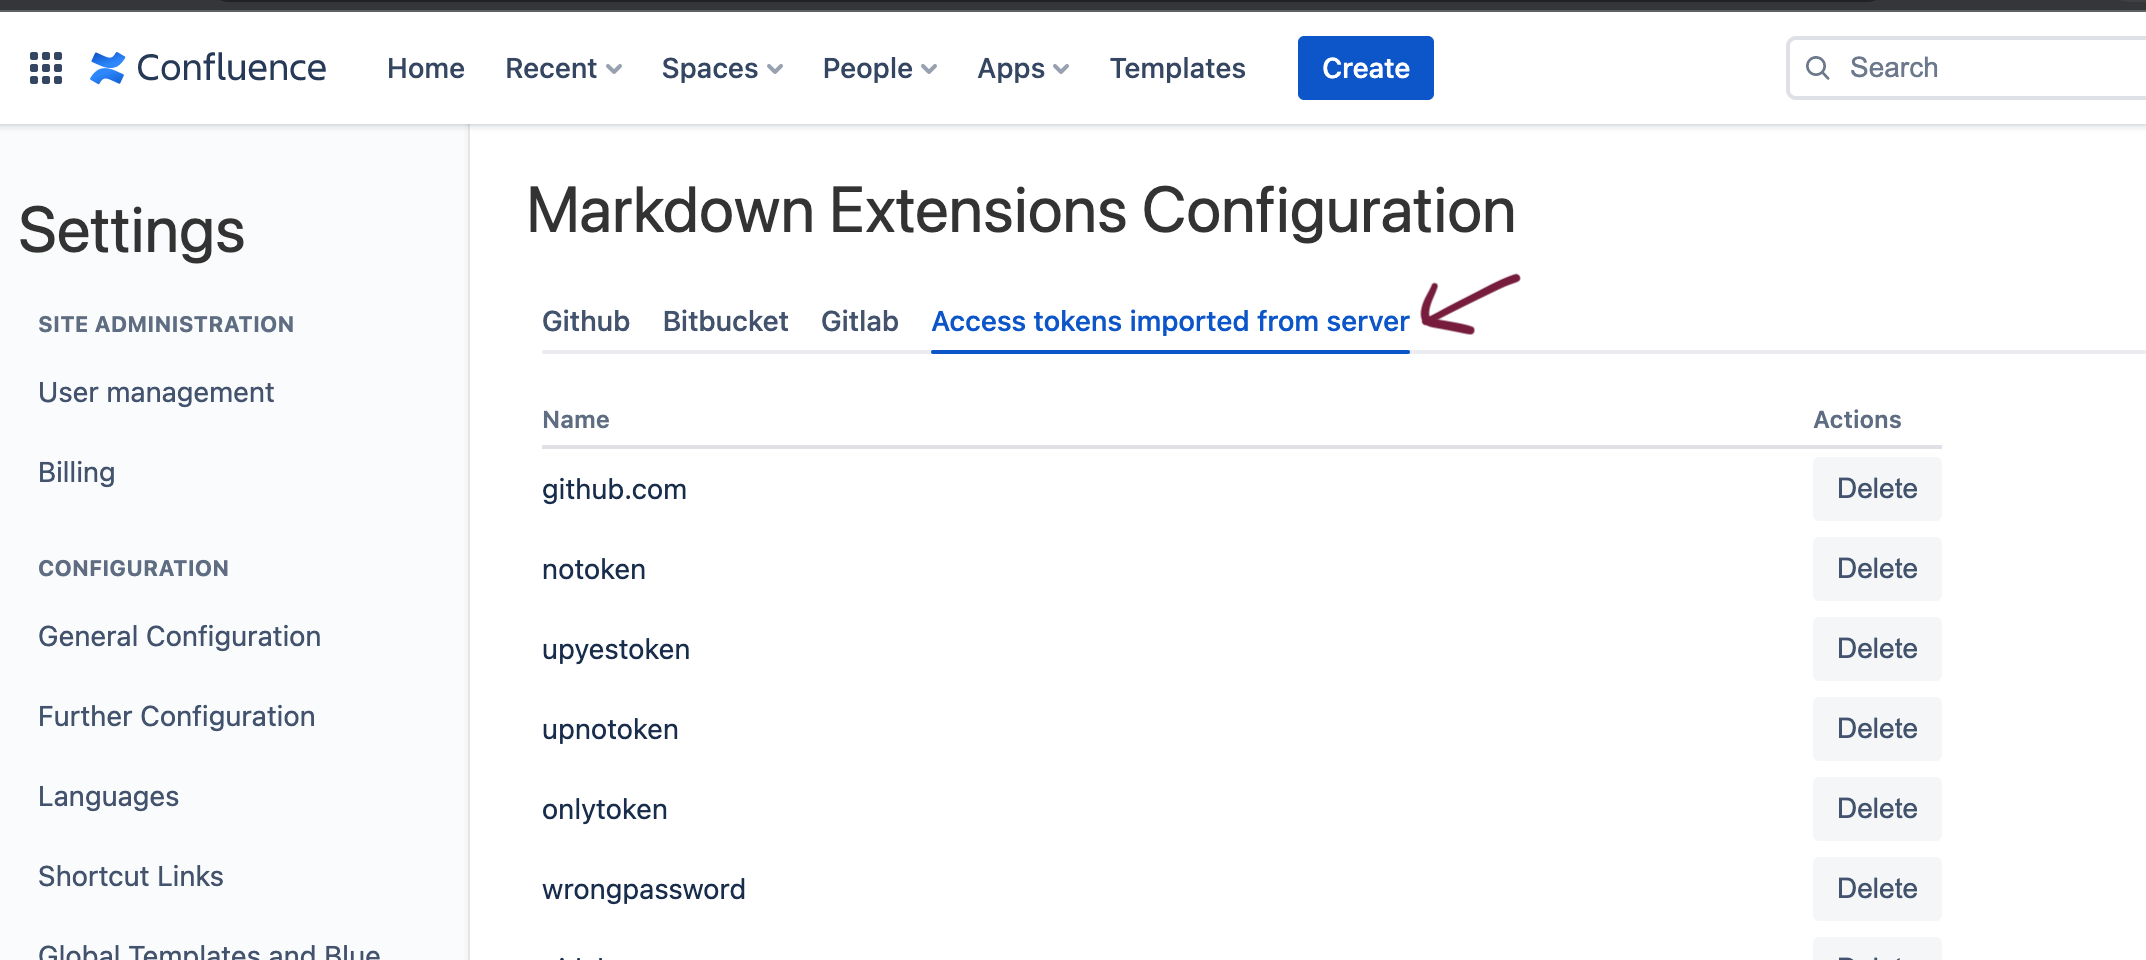2146x960 pixels.
Task: Delete the onlytoken entry
Action: (1877, 809)
